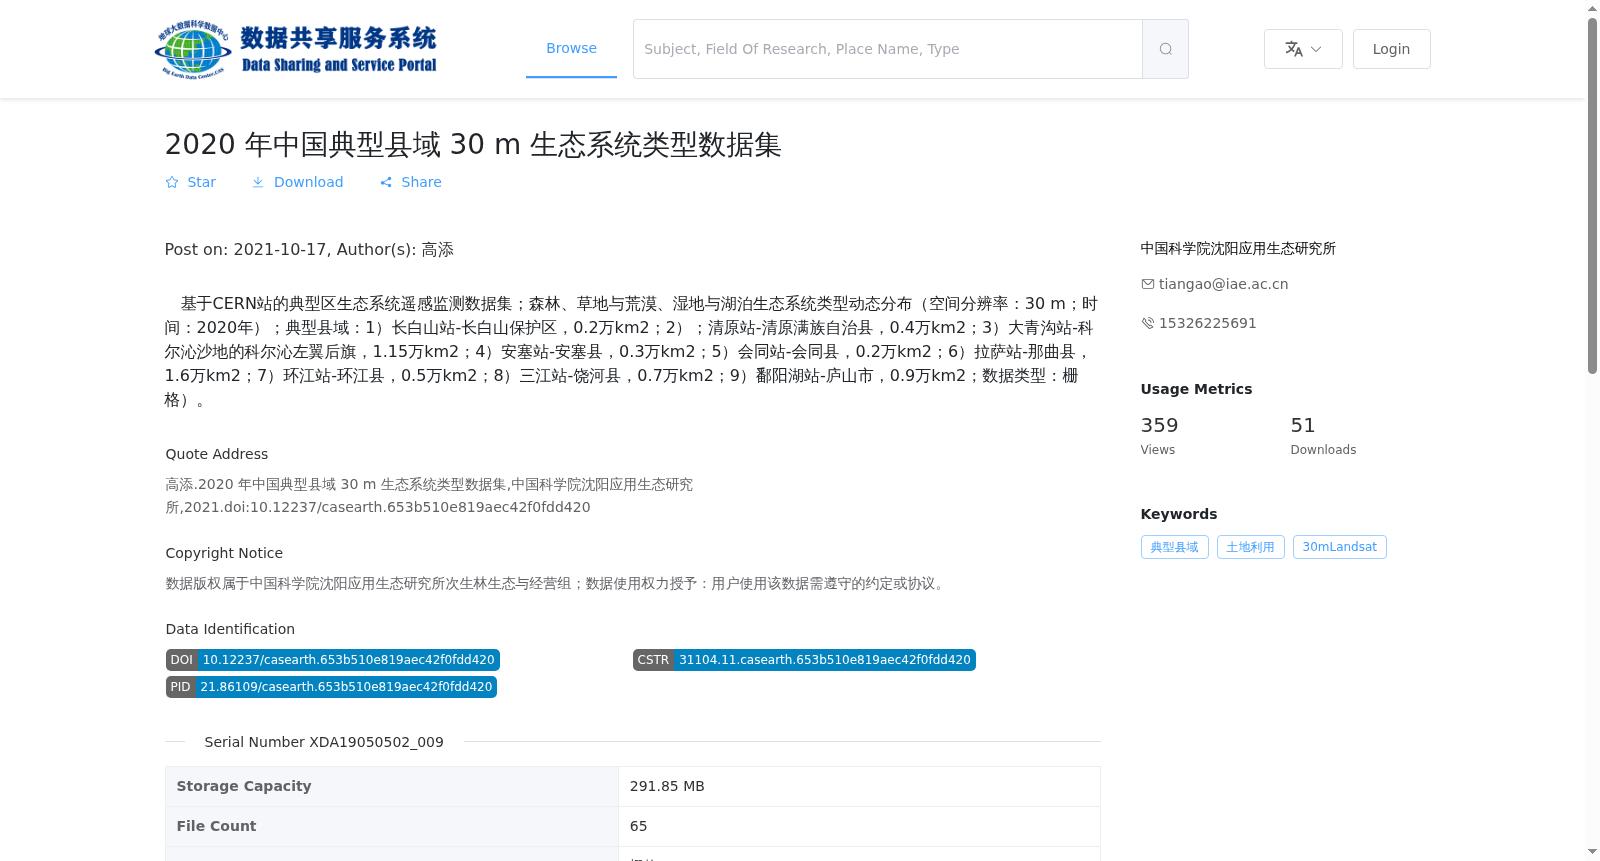Click the Keywords heading
Viewport: 1600px width, 861px height.
(1179, 514)
